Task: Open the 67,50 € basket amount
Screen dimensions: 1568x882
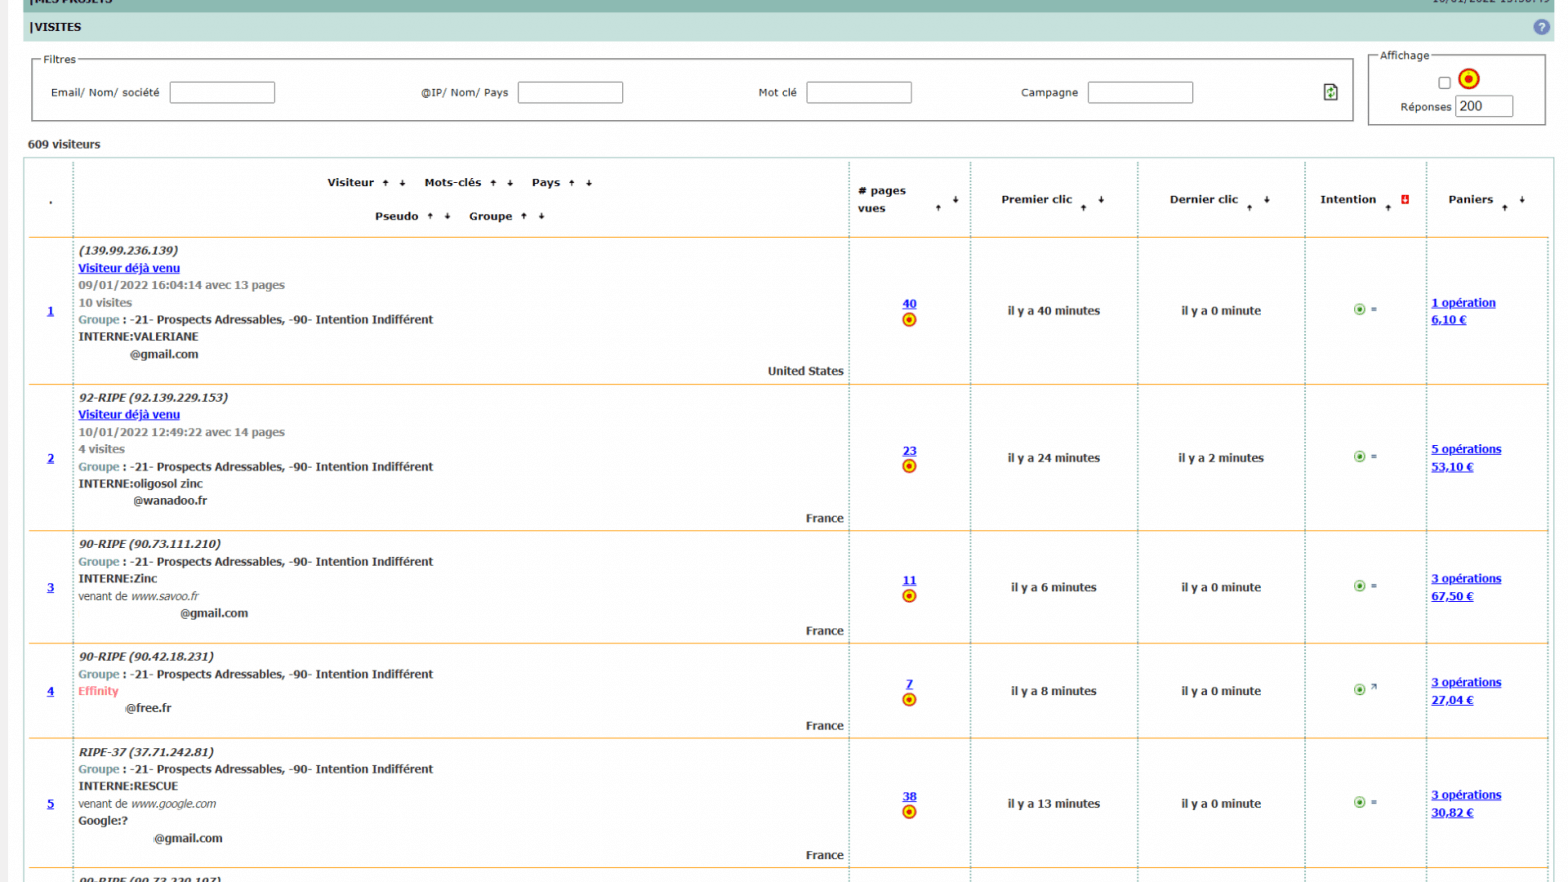Action: pyautogui.click(x=1452, y=596)
